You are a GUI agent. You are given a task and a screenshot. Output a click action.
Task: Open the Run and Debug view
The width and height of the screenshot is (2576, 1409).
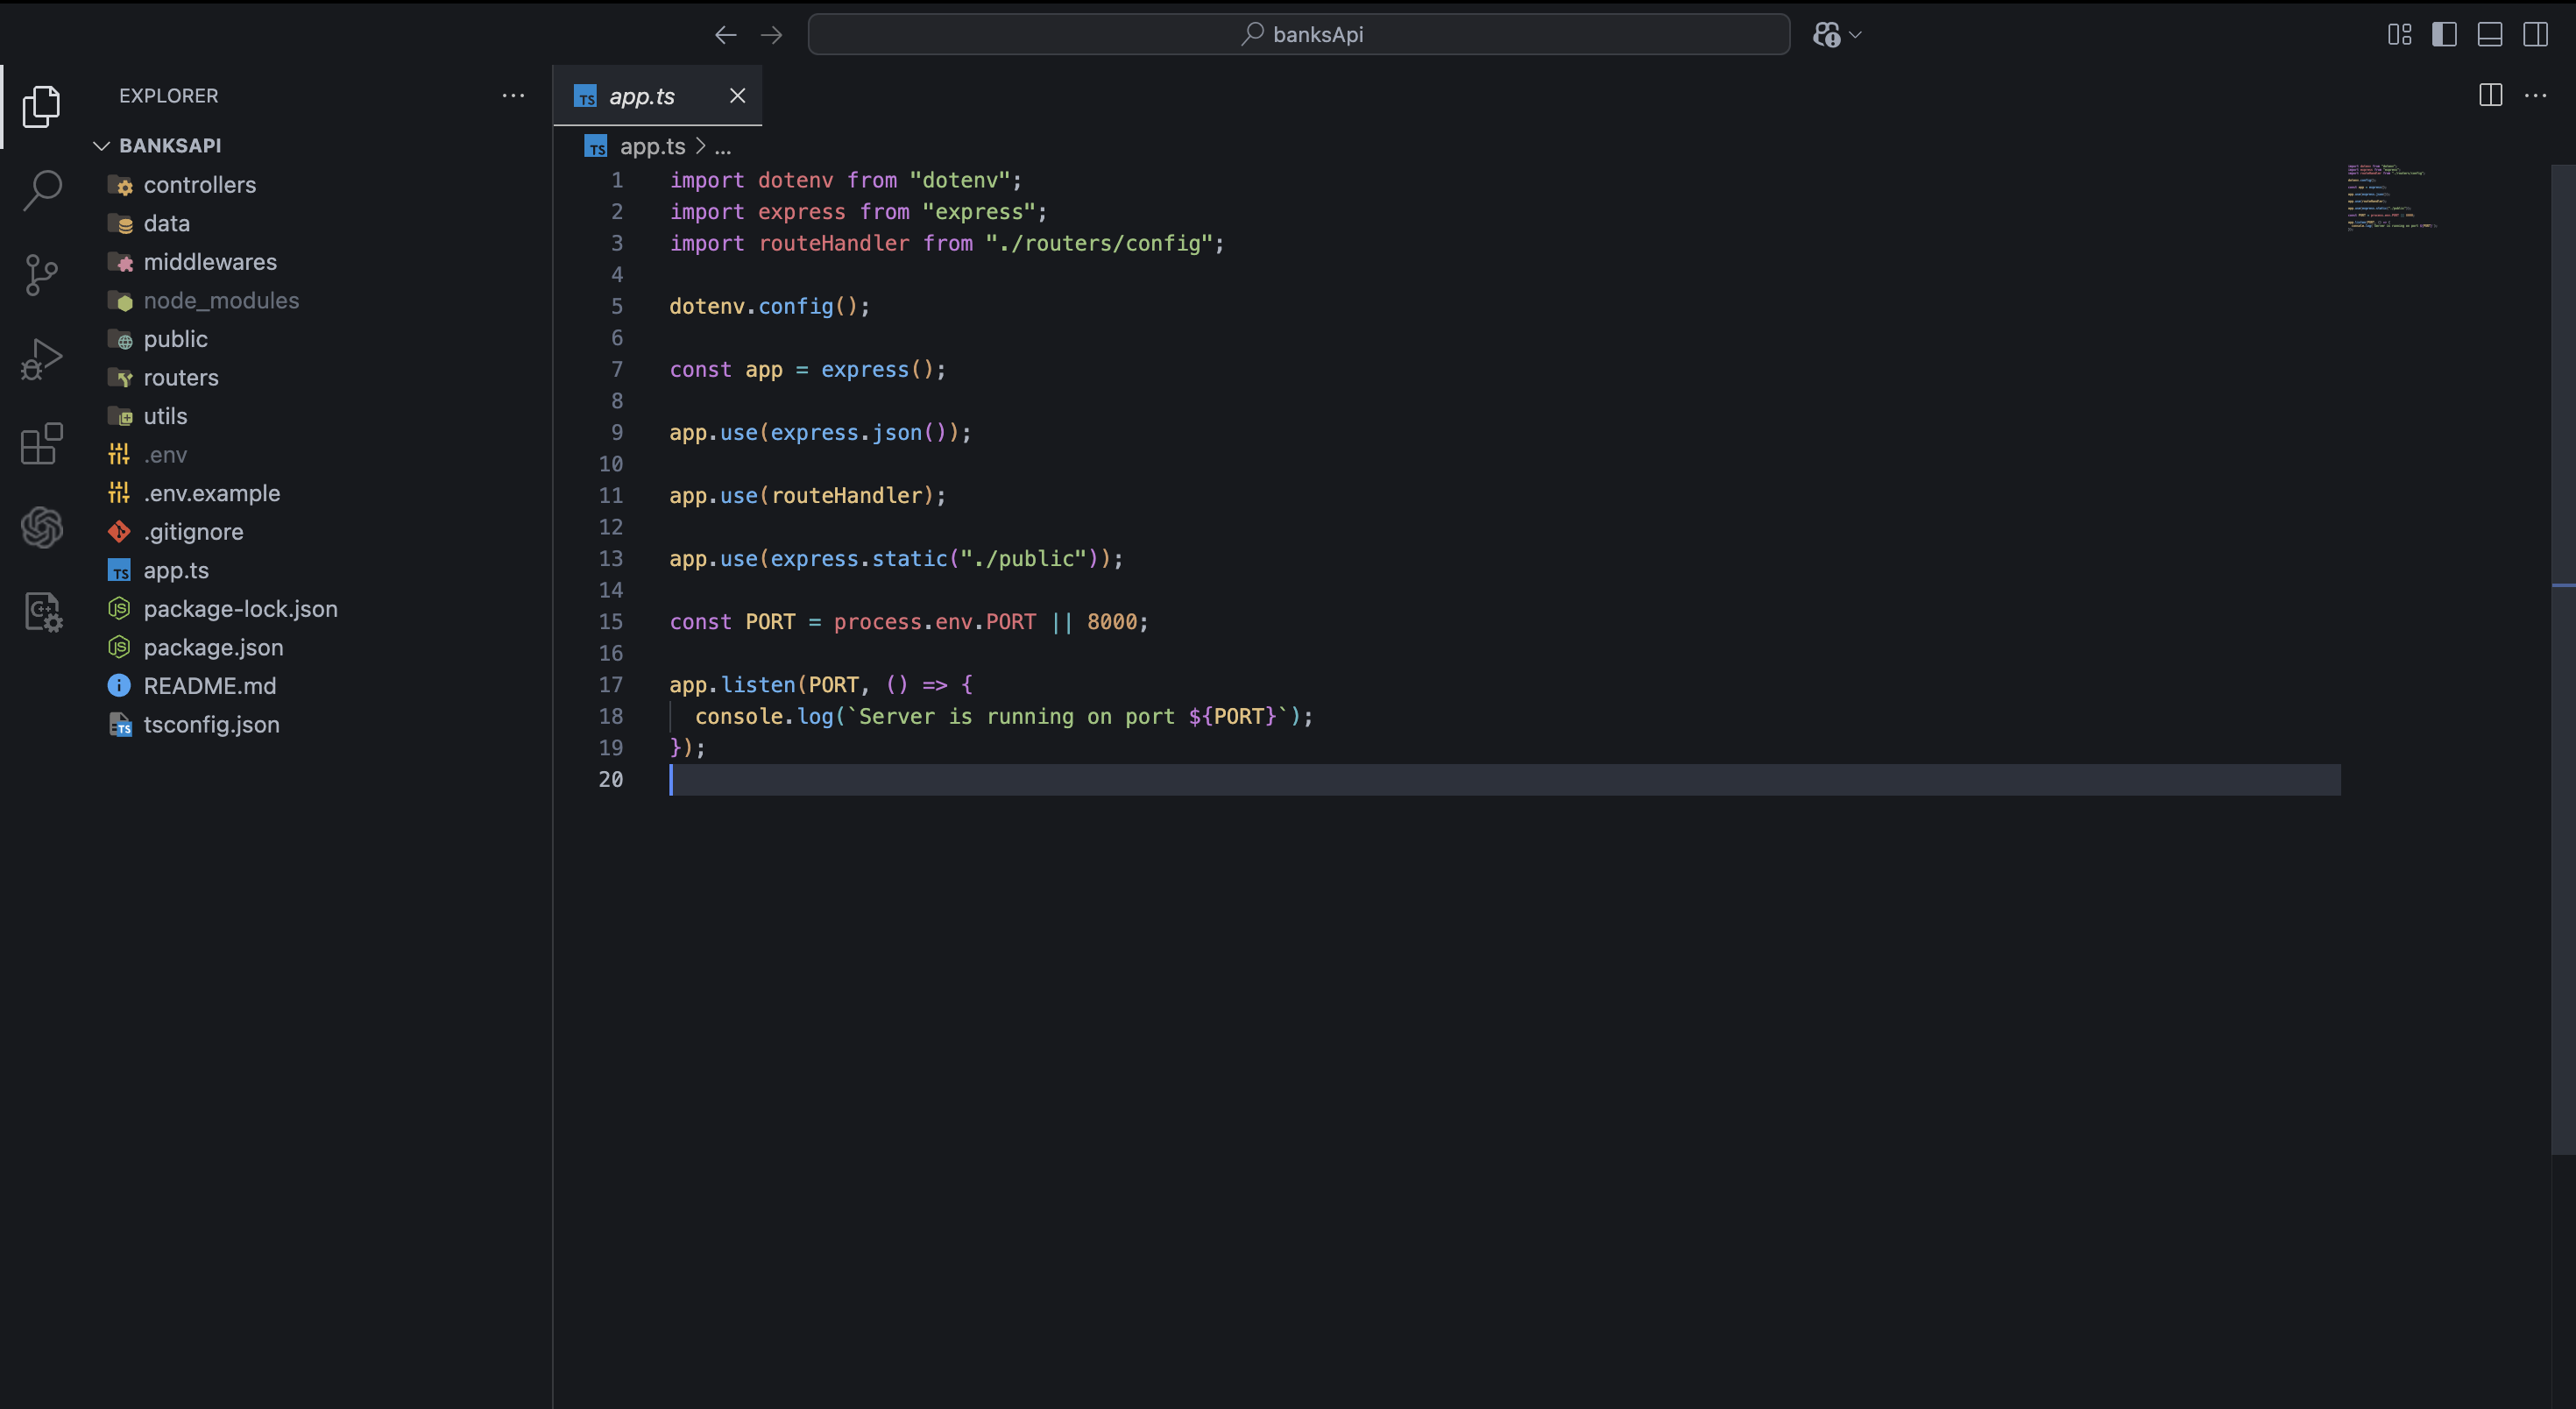[x=42, y=359]
